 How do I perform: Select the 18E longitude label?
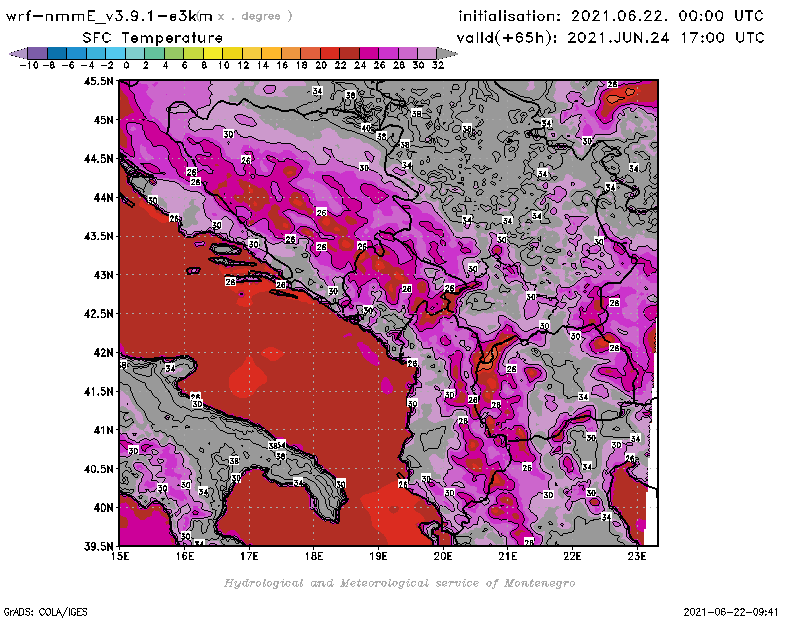[x=314, y=556]
